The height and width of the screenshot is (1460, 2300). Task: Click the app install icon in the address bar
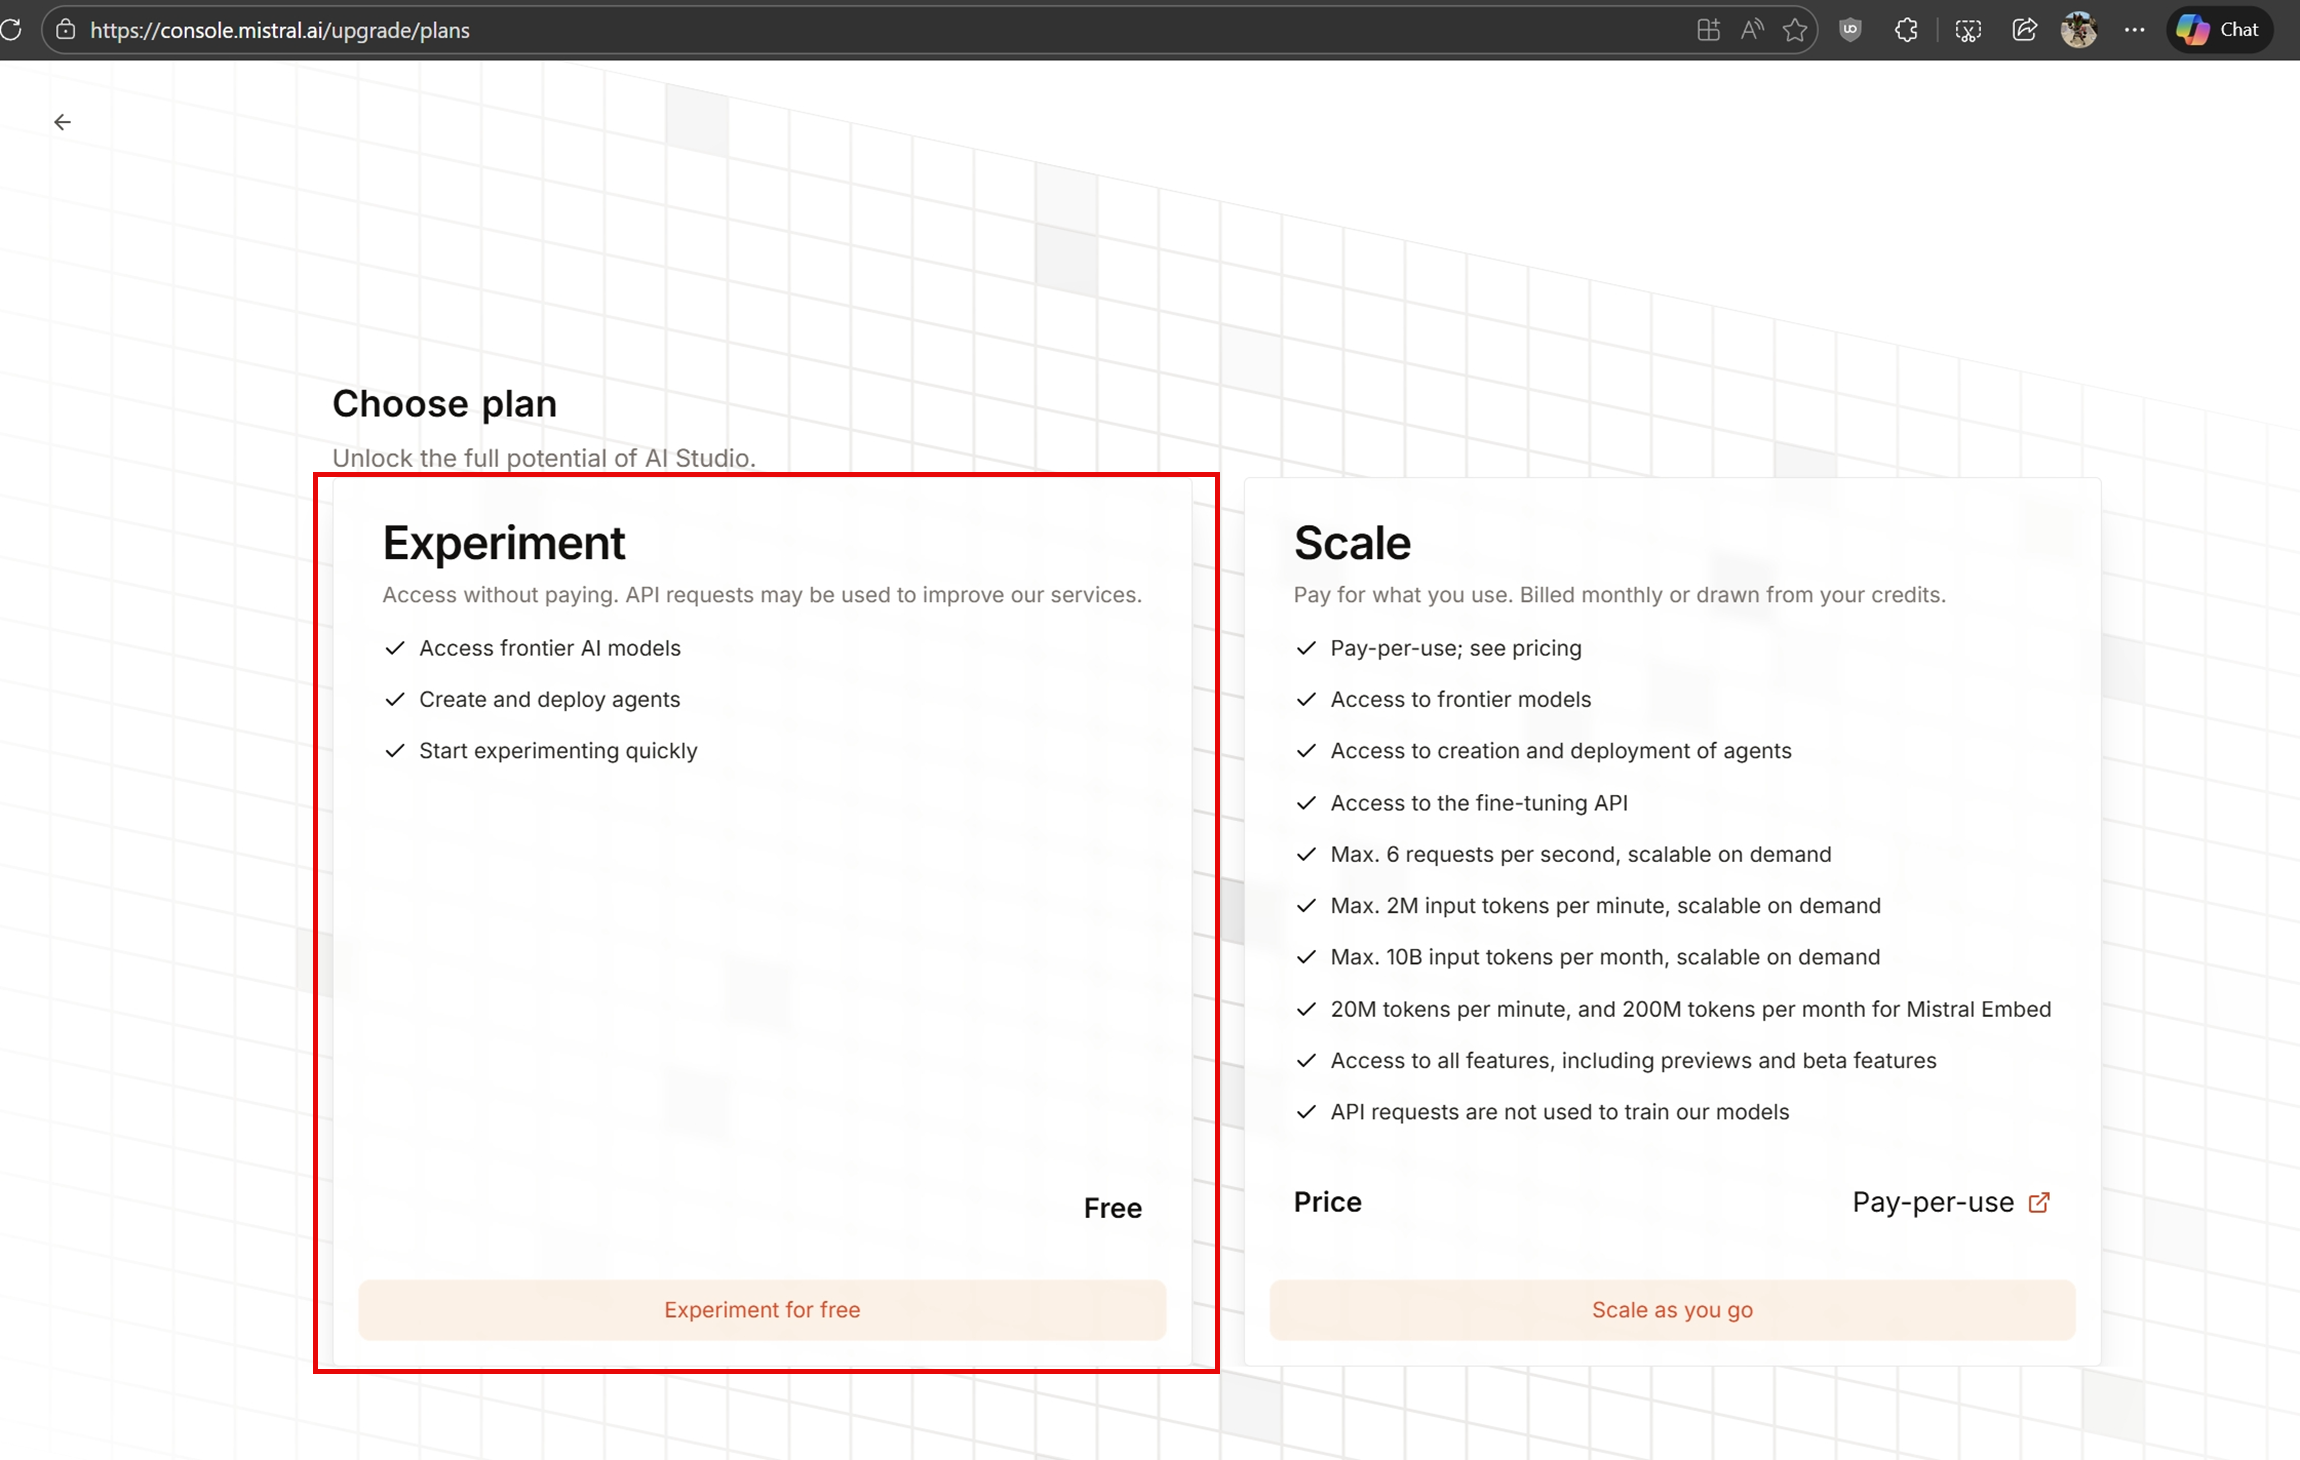click(x=1708, y=30)
